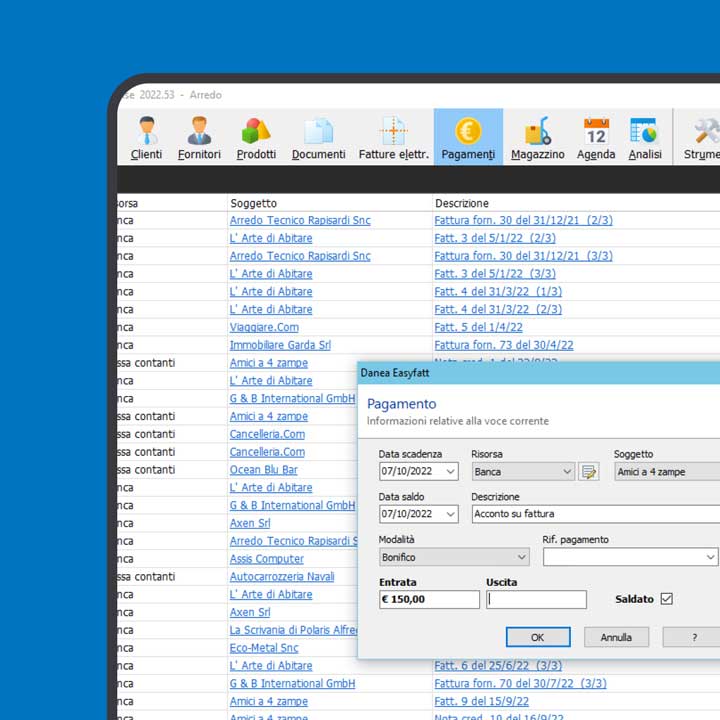Open the Fornitori section icon
This screenshot has height=720, width=720.
click(x=199, y=131)
